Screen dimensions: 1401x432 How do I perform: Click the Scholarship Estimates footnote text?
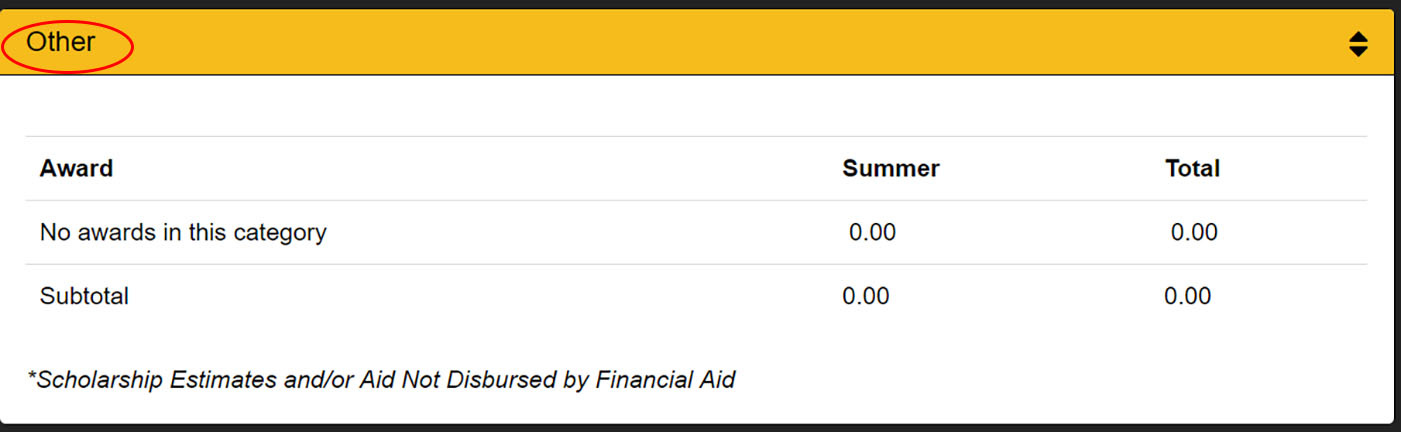(x=381, y=380)
